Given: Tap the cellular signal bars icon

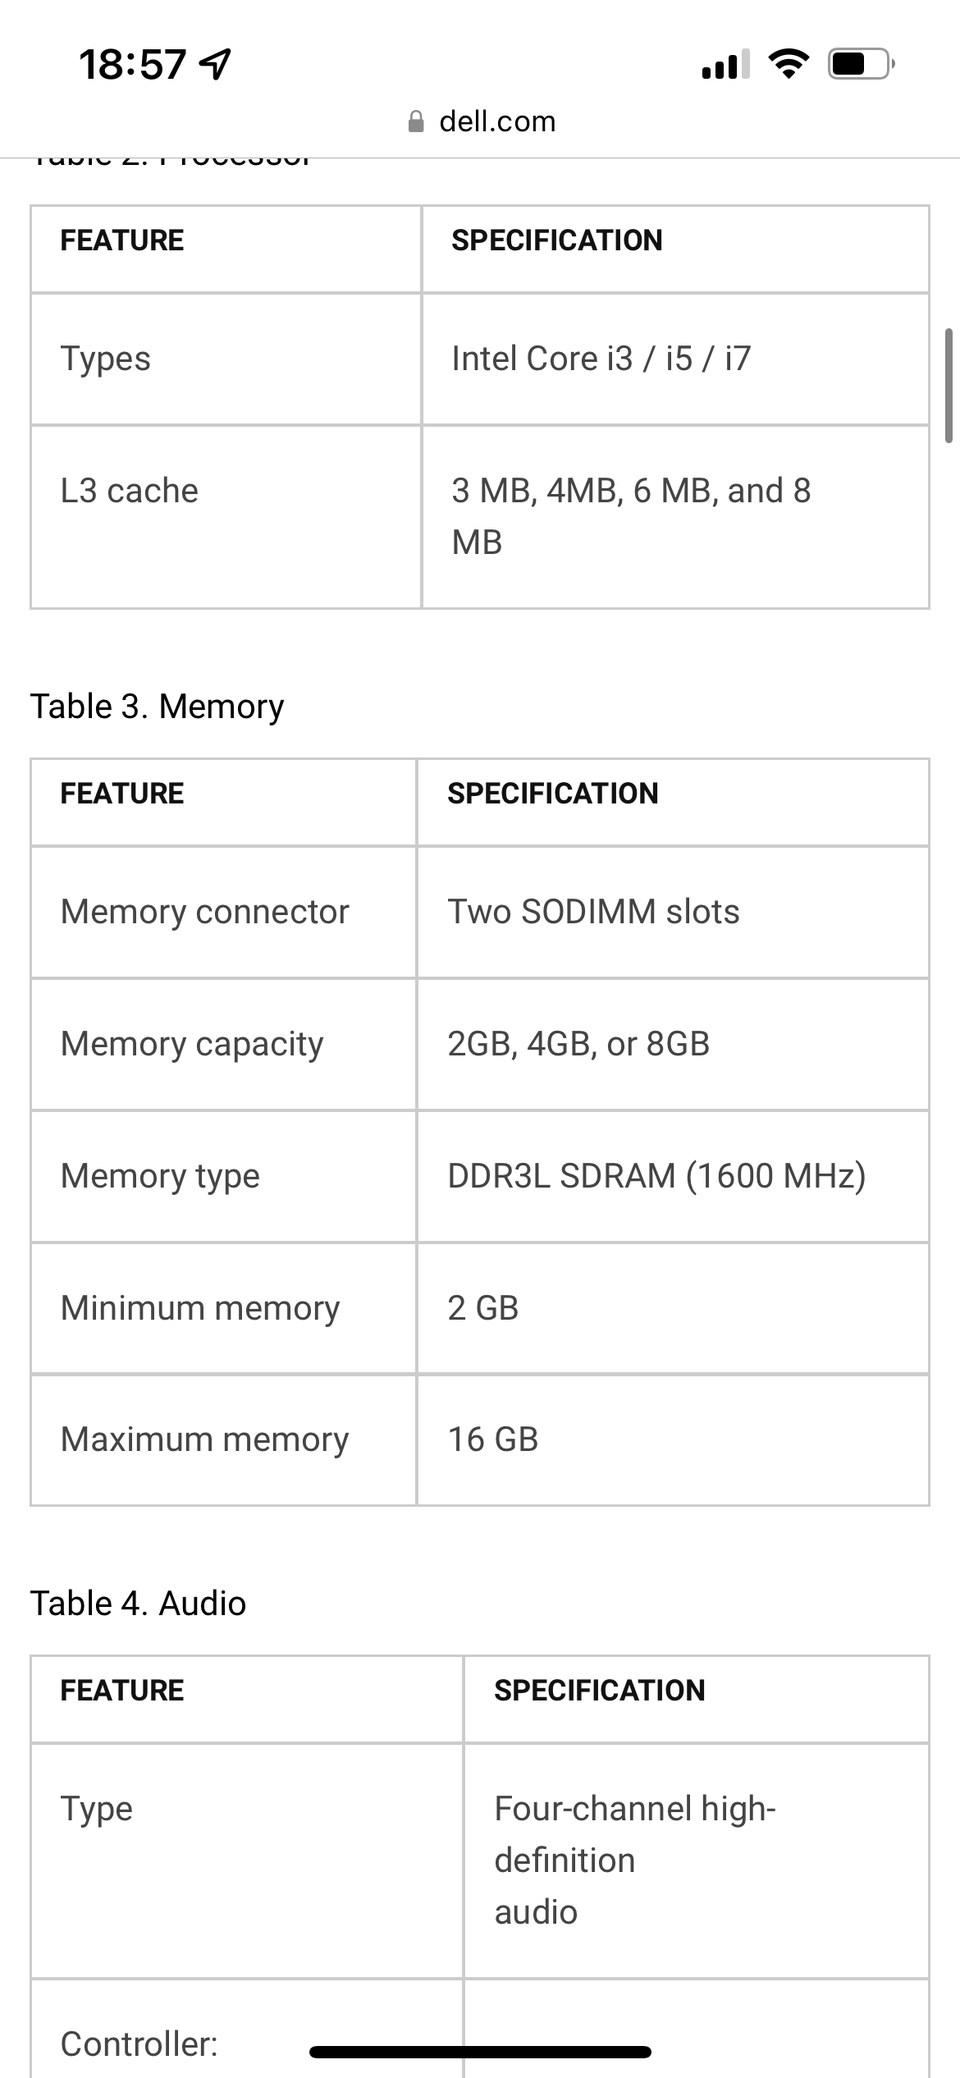Looking at the screenshot, I should [725, 66].
